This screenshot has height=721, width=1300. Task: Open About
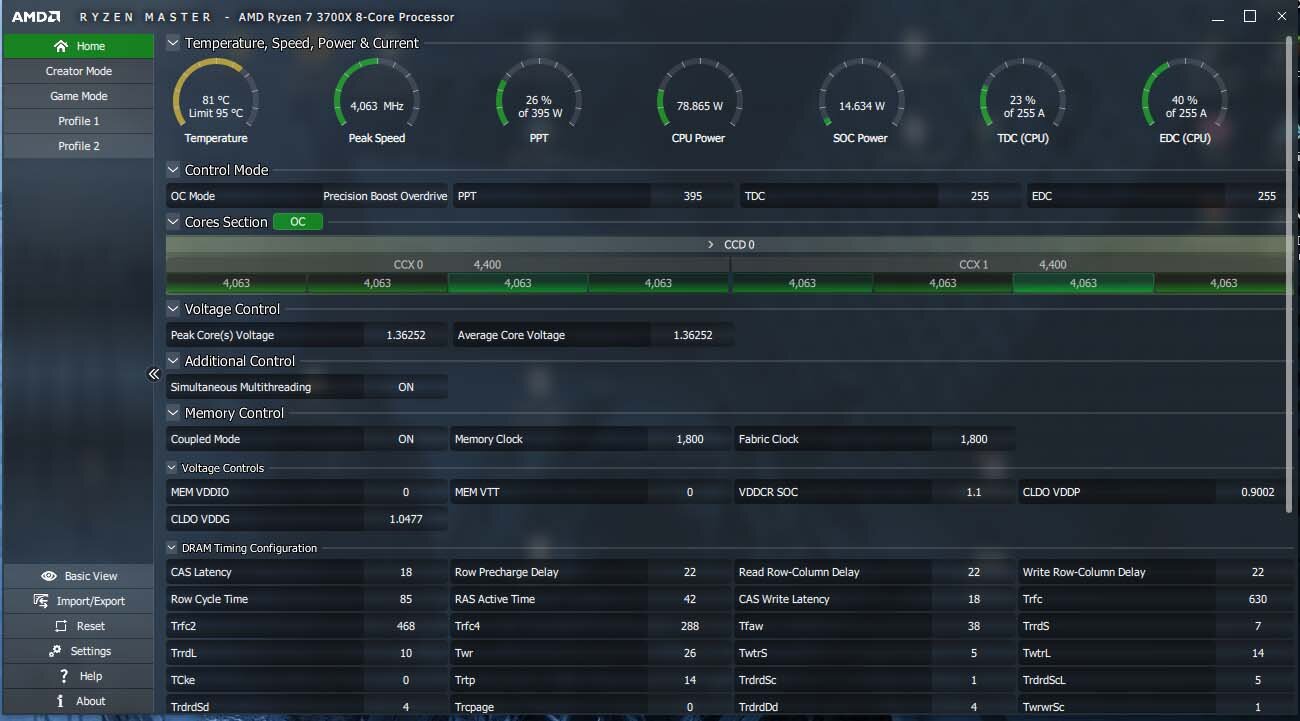tap(78, 701)
